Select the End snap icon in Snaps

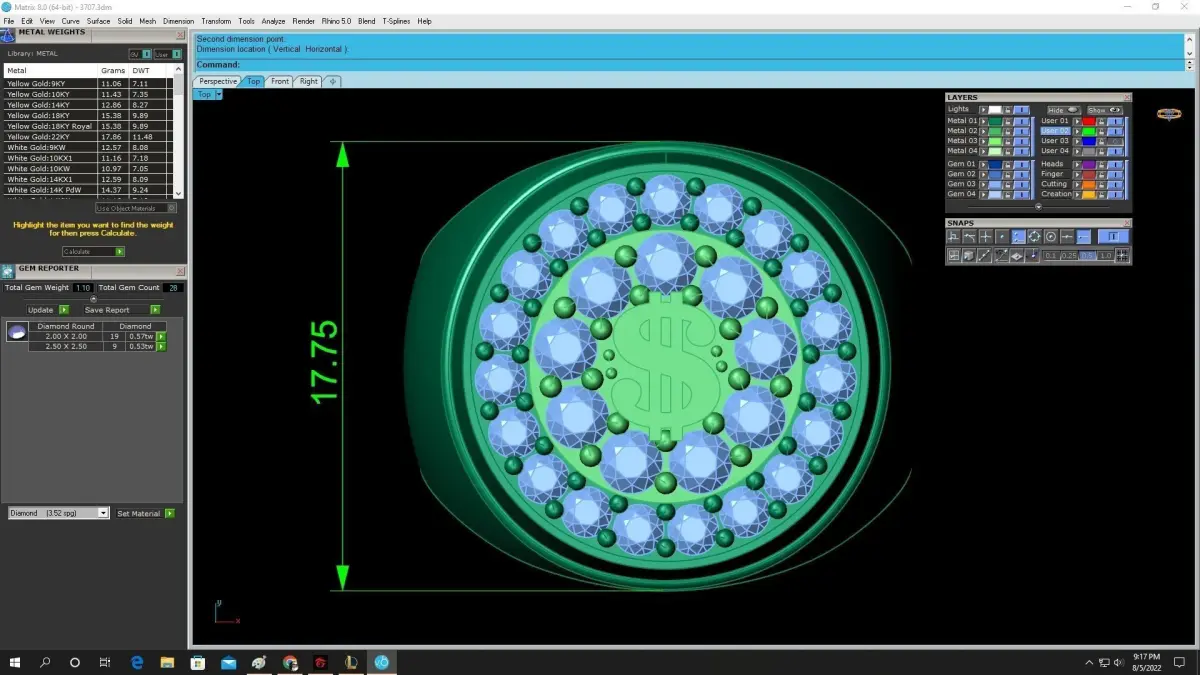pos(1083,237)
